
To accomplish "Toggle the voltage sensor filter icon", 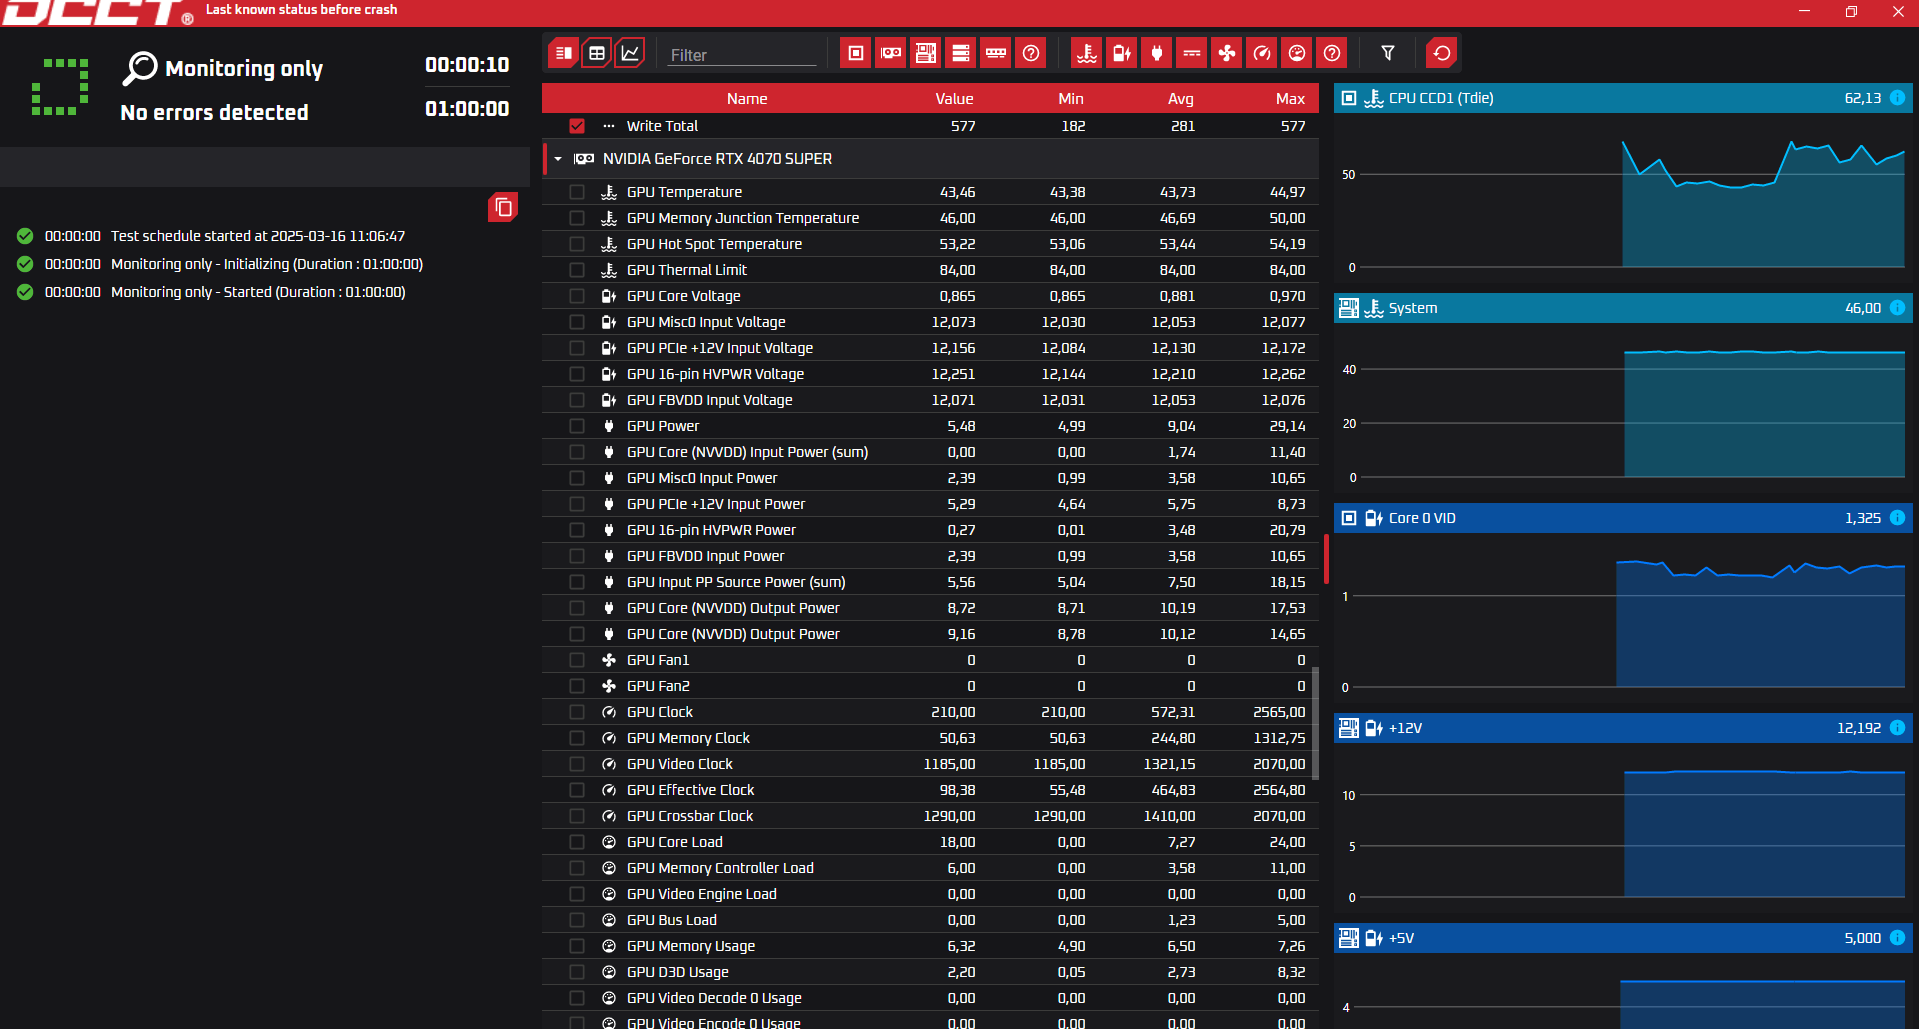I will [x=1122, y=53].
